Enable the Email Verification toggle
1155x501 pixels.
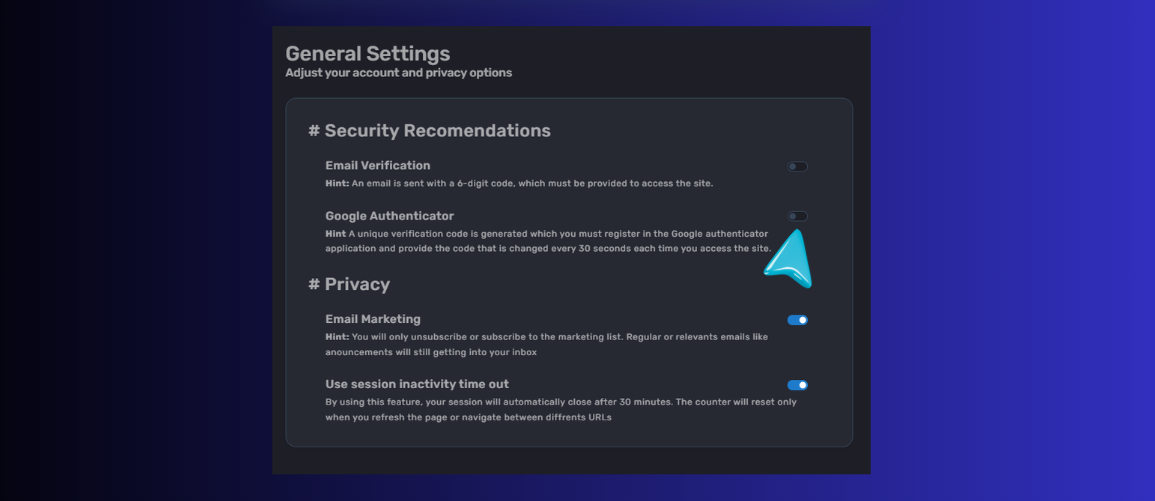[797, 167]
